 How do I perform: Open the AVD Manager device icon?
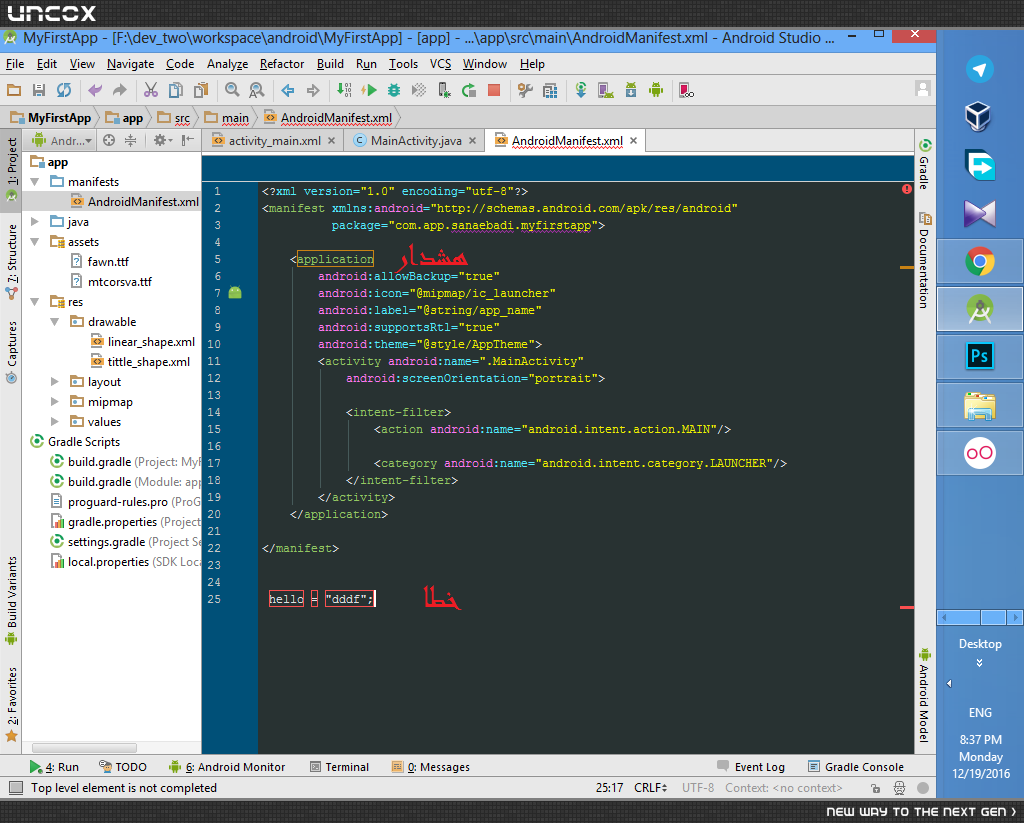(x=605, y=90)
